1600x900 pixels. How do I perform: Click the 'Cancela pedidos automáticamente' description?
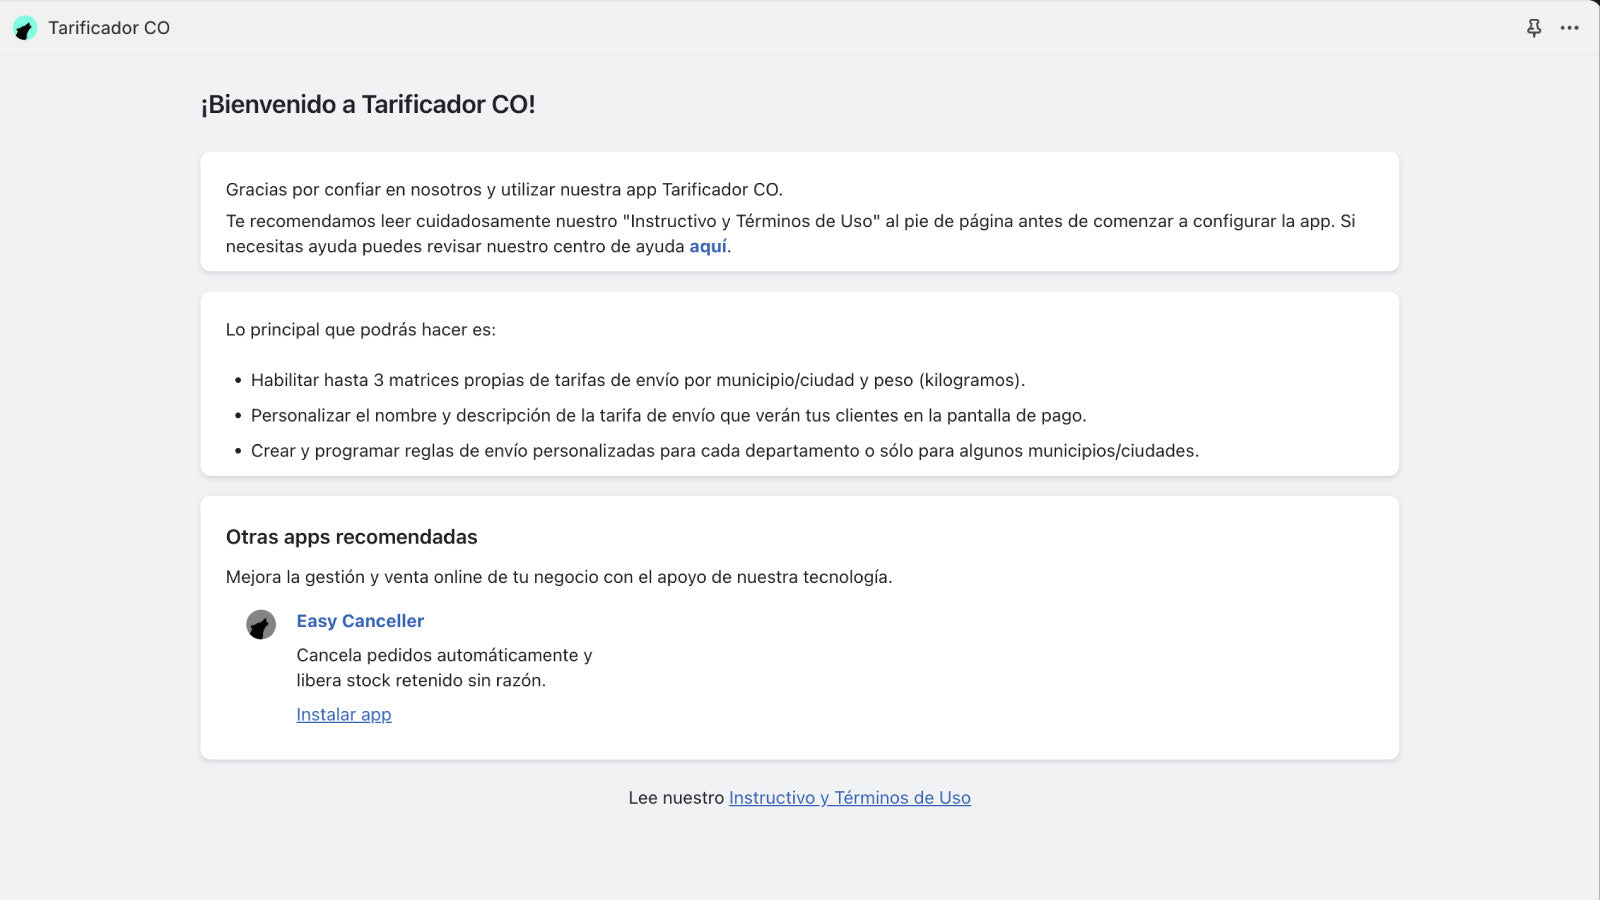tap(445, 667)
